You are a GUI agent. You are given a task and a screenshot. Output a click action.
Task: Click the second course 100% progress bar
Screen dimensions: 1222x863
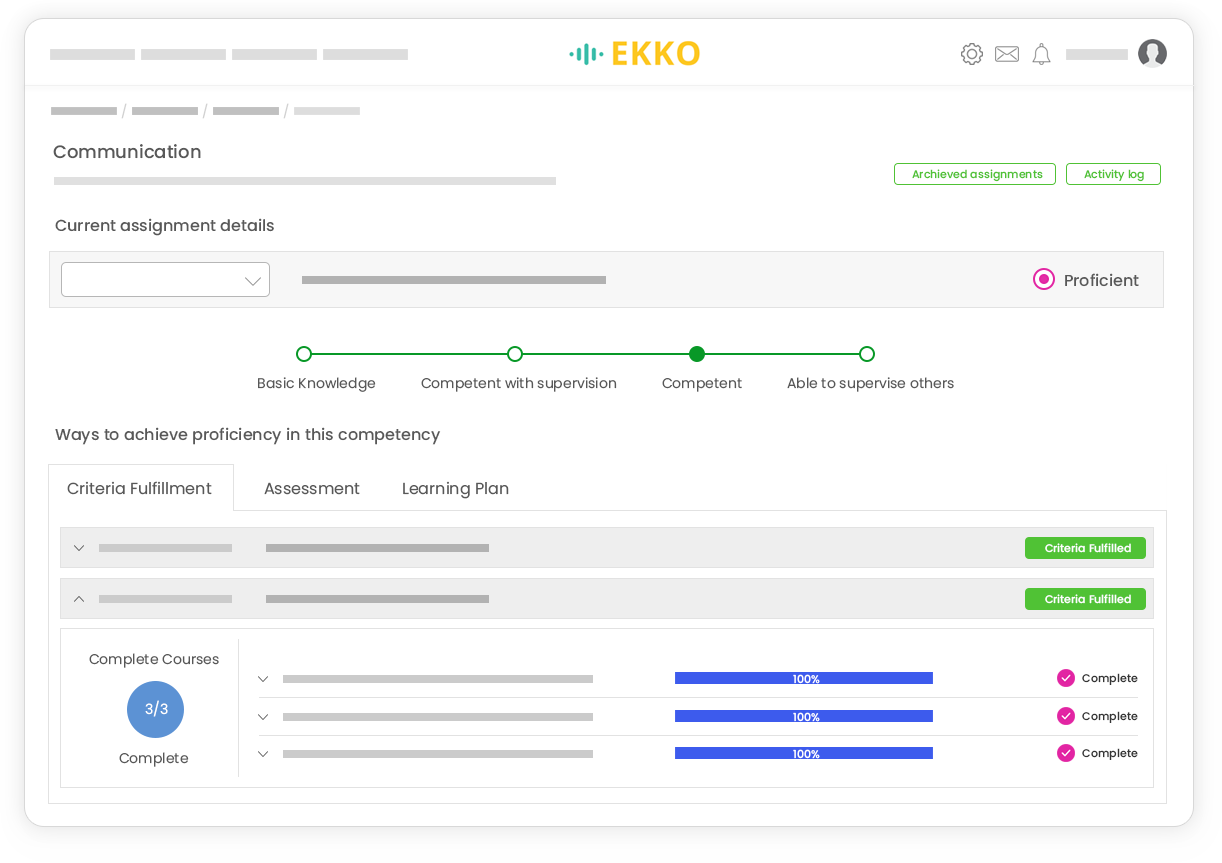(x=804, y=716)
